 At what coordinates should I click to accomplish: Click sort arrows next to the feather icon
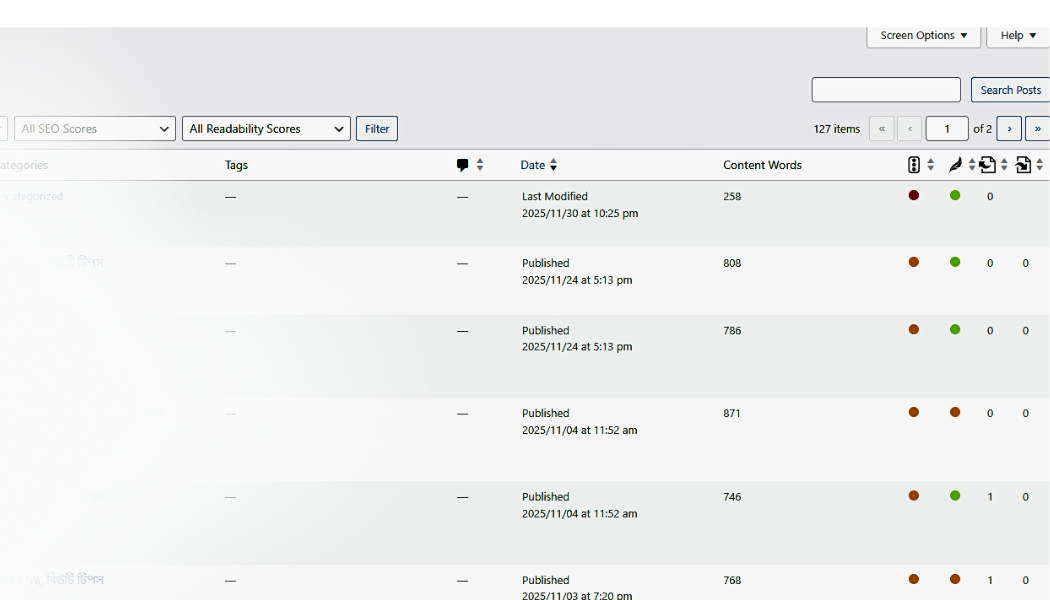coord(971,165)
